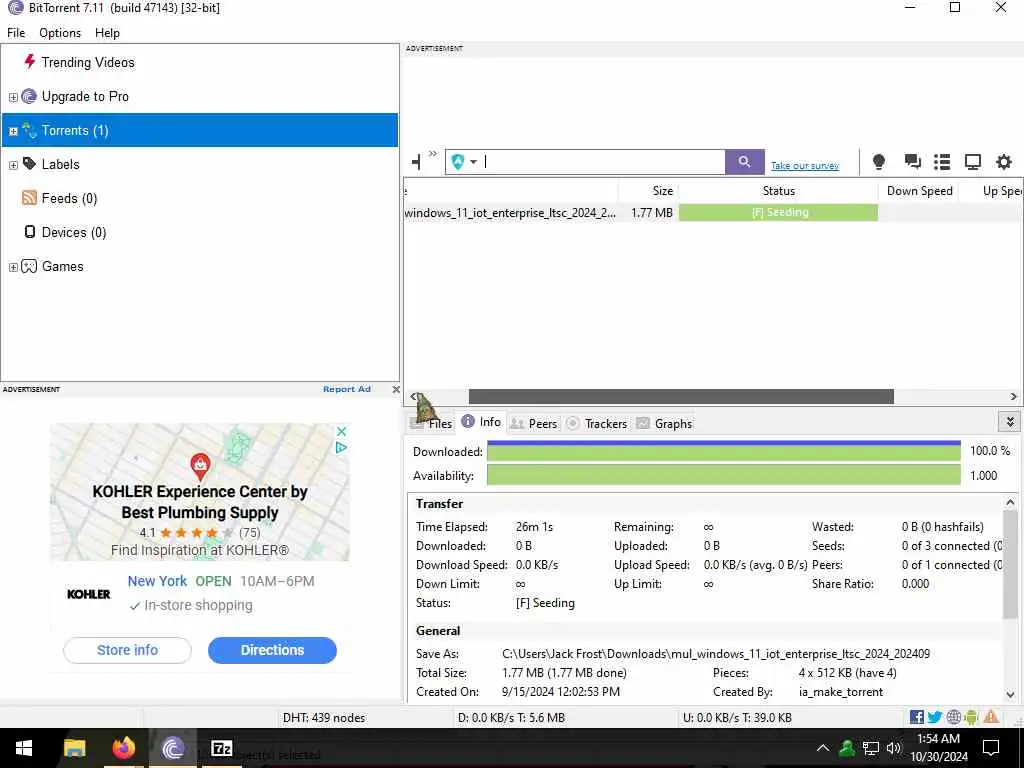
Task: Open the search provider shield dropdown
Action: [464, 161]
